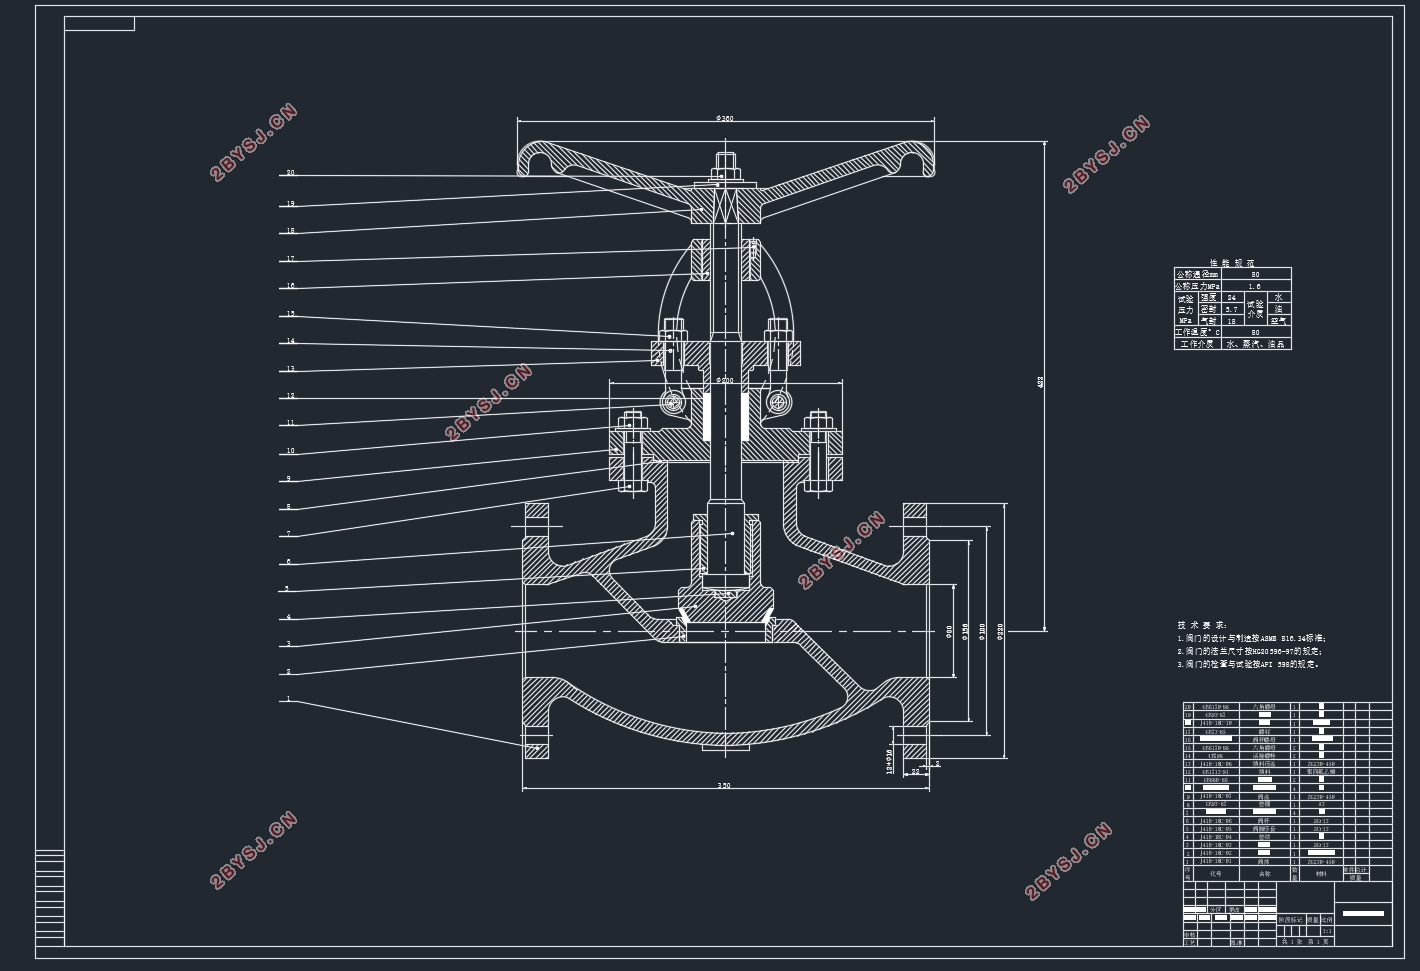Select part callout number 15
The width and height of the screenshot is (1420, 971).
tap(290, 314)
